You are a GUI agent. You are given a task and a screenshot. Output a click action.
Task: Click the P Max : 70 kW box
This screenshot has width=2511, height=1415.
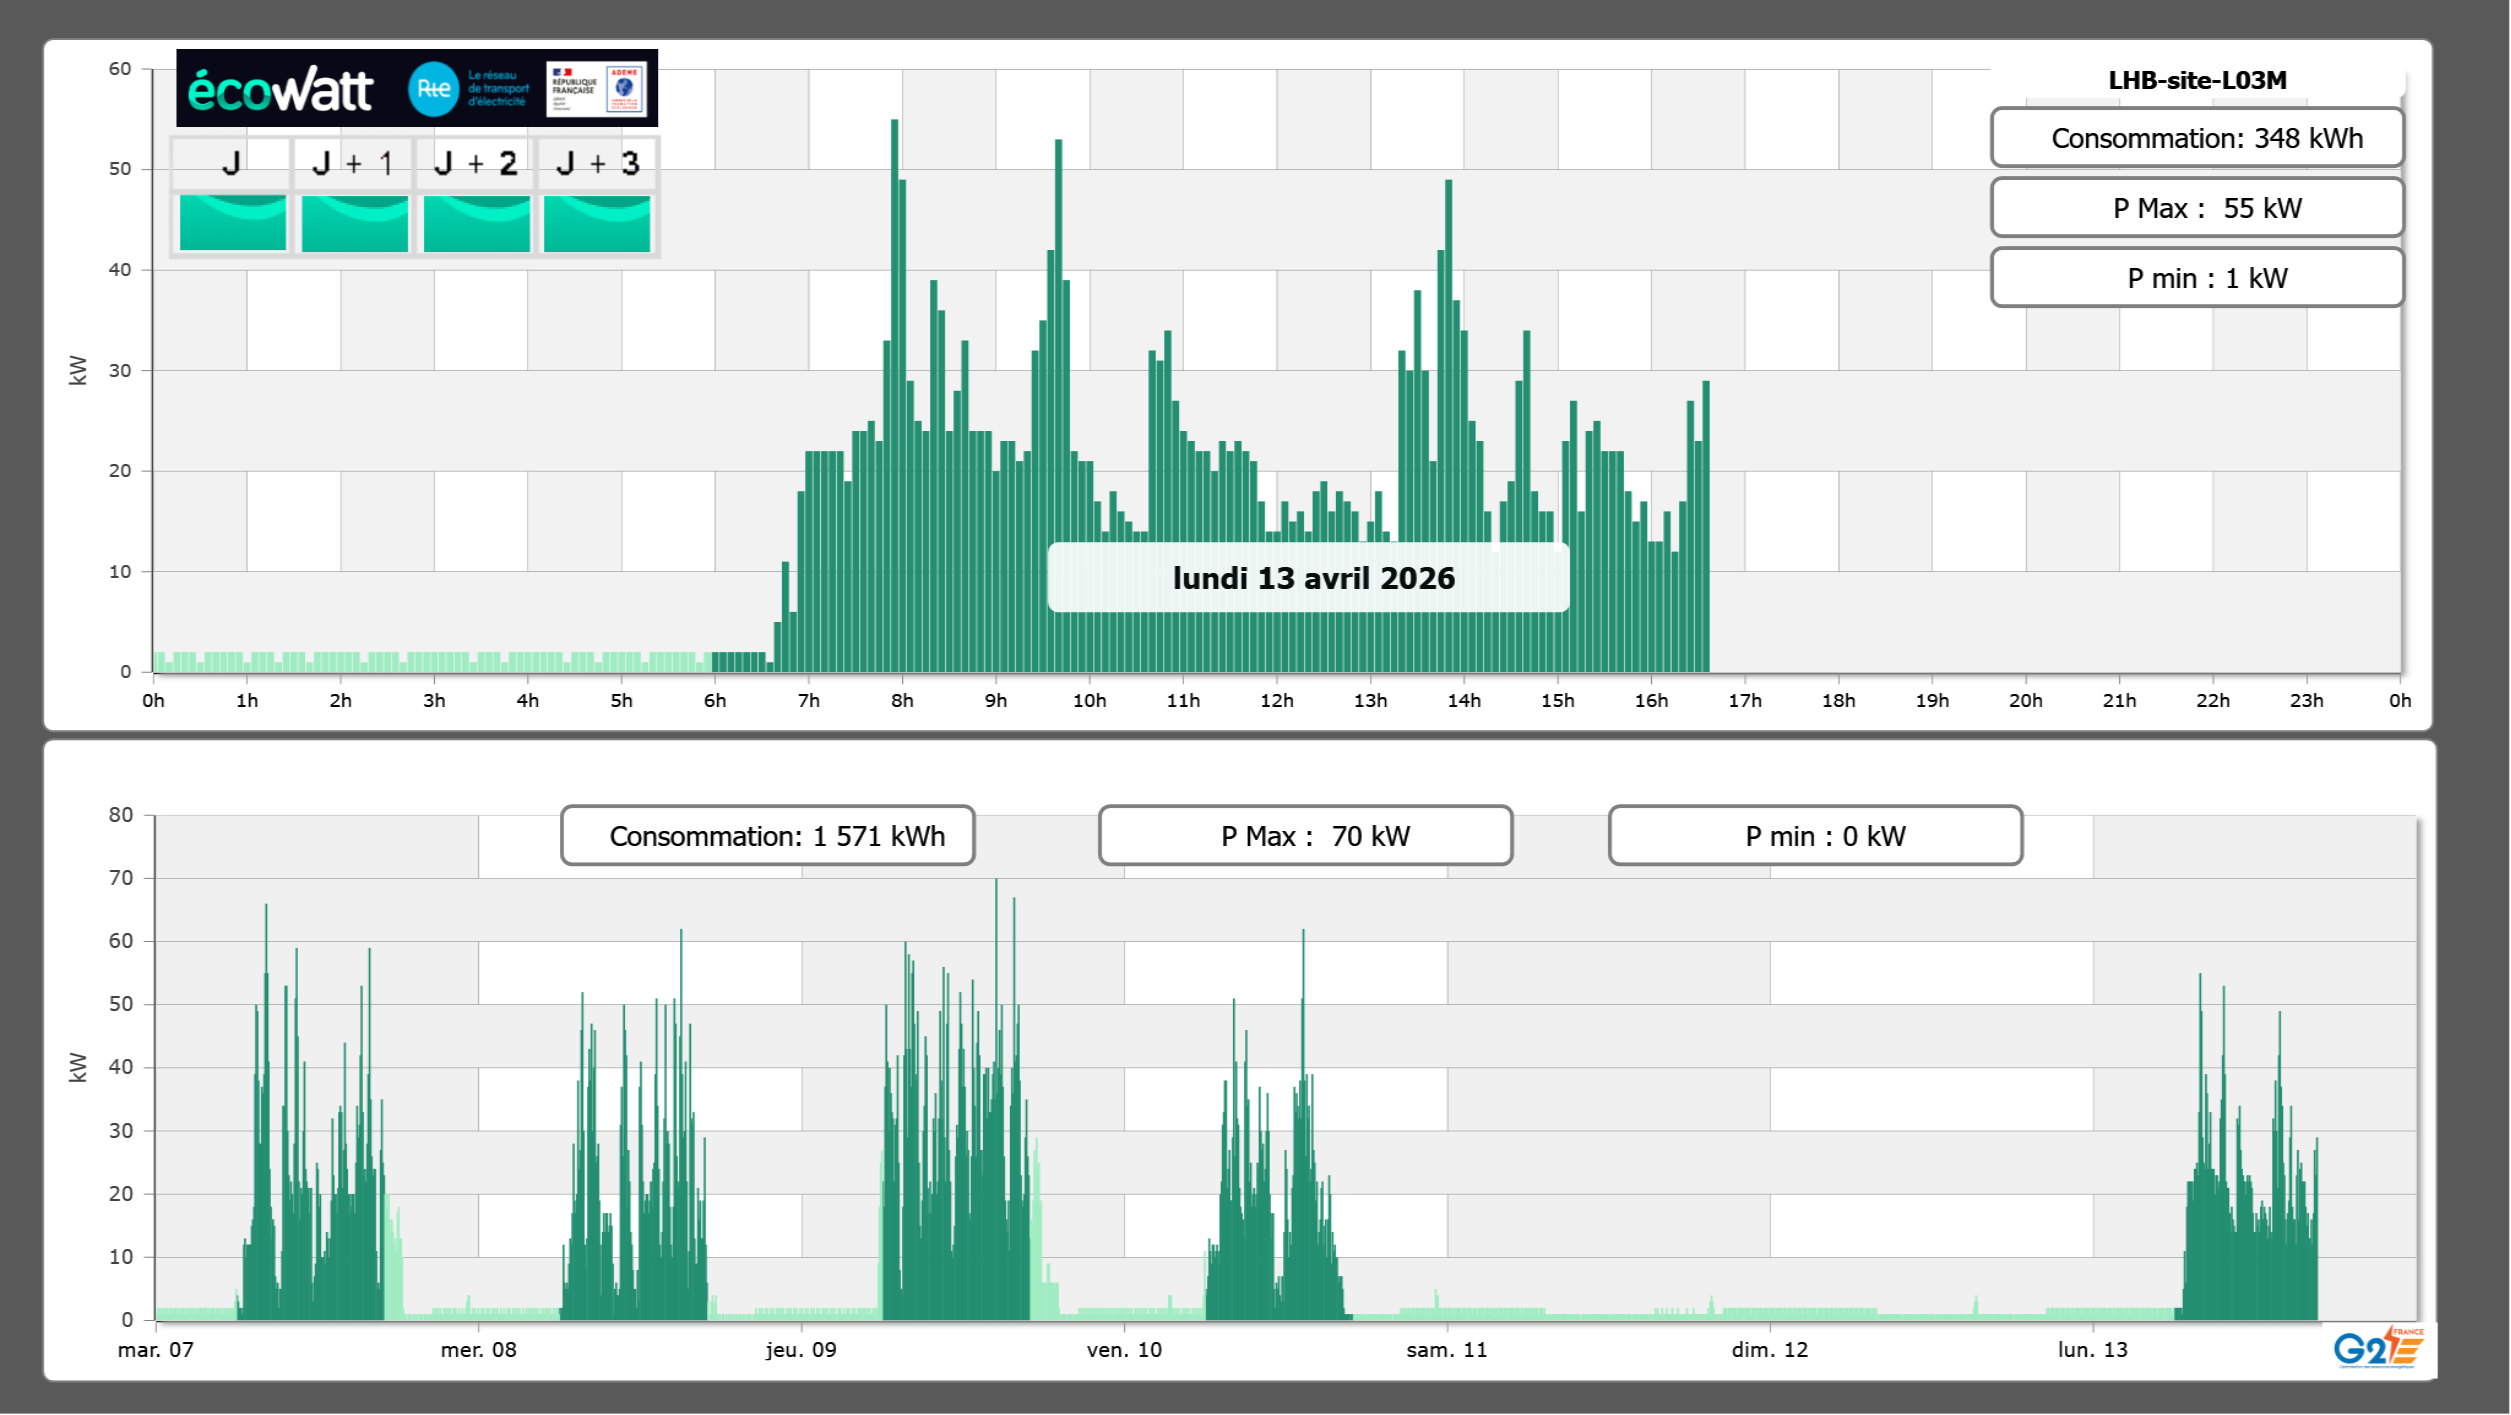tap(1305, 836)
